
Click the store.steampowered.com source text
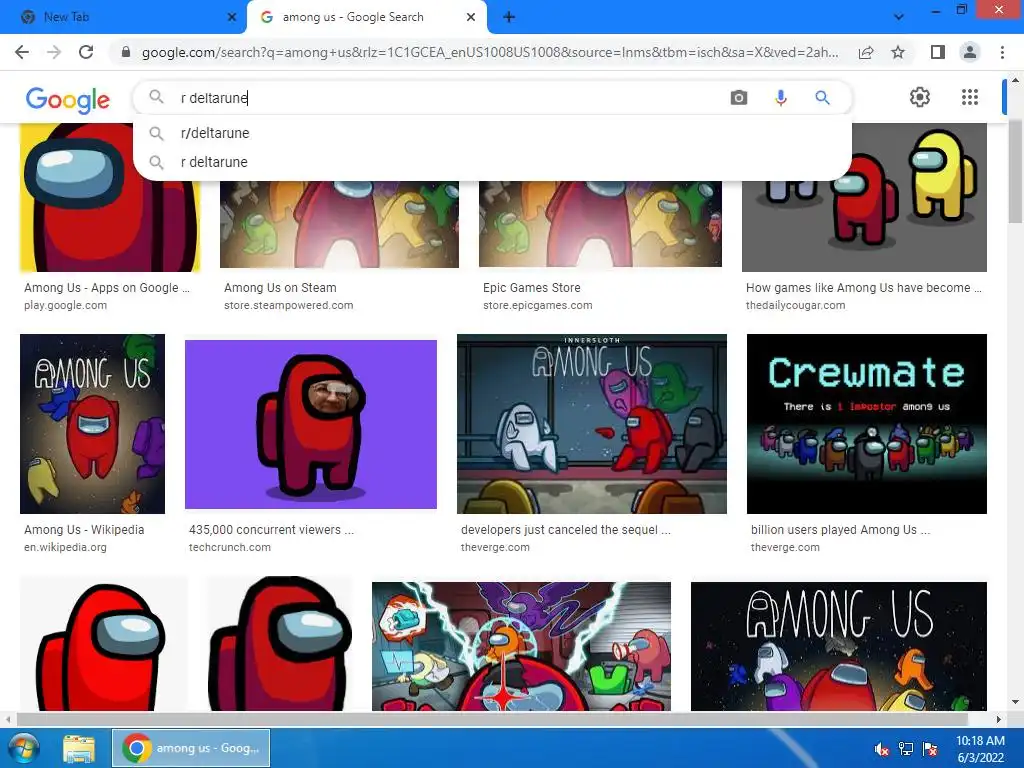click(x=289, y=305)
